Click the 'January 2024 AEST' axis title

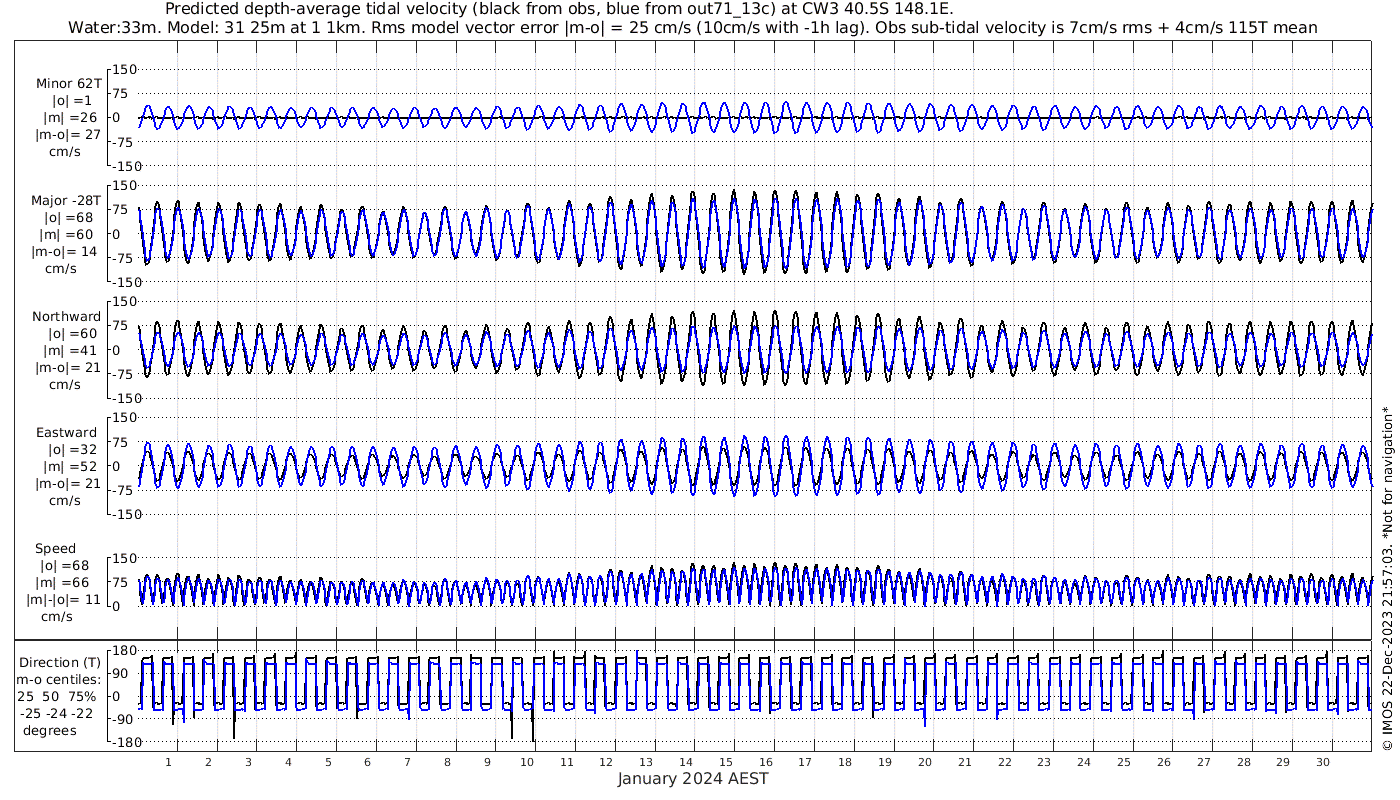click(693, 778)
